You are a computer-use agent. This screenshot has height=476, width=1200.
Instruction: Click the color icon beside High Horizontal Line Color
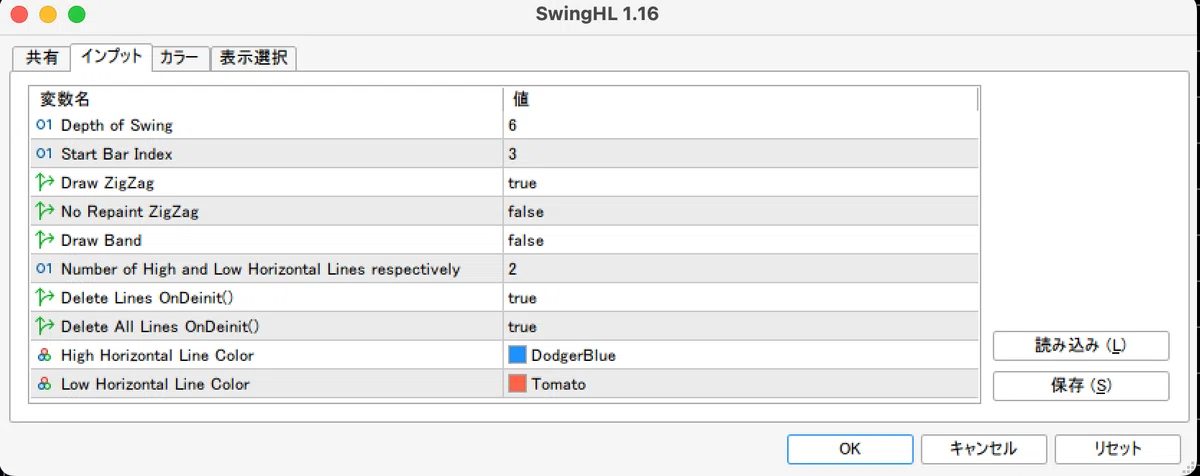coord(43,355)
